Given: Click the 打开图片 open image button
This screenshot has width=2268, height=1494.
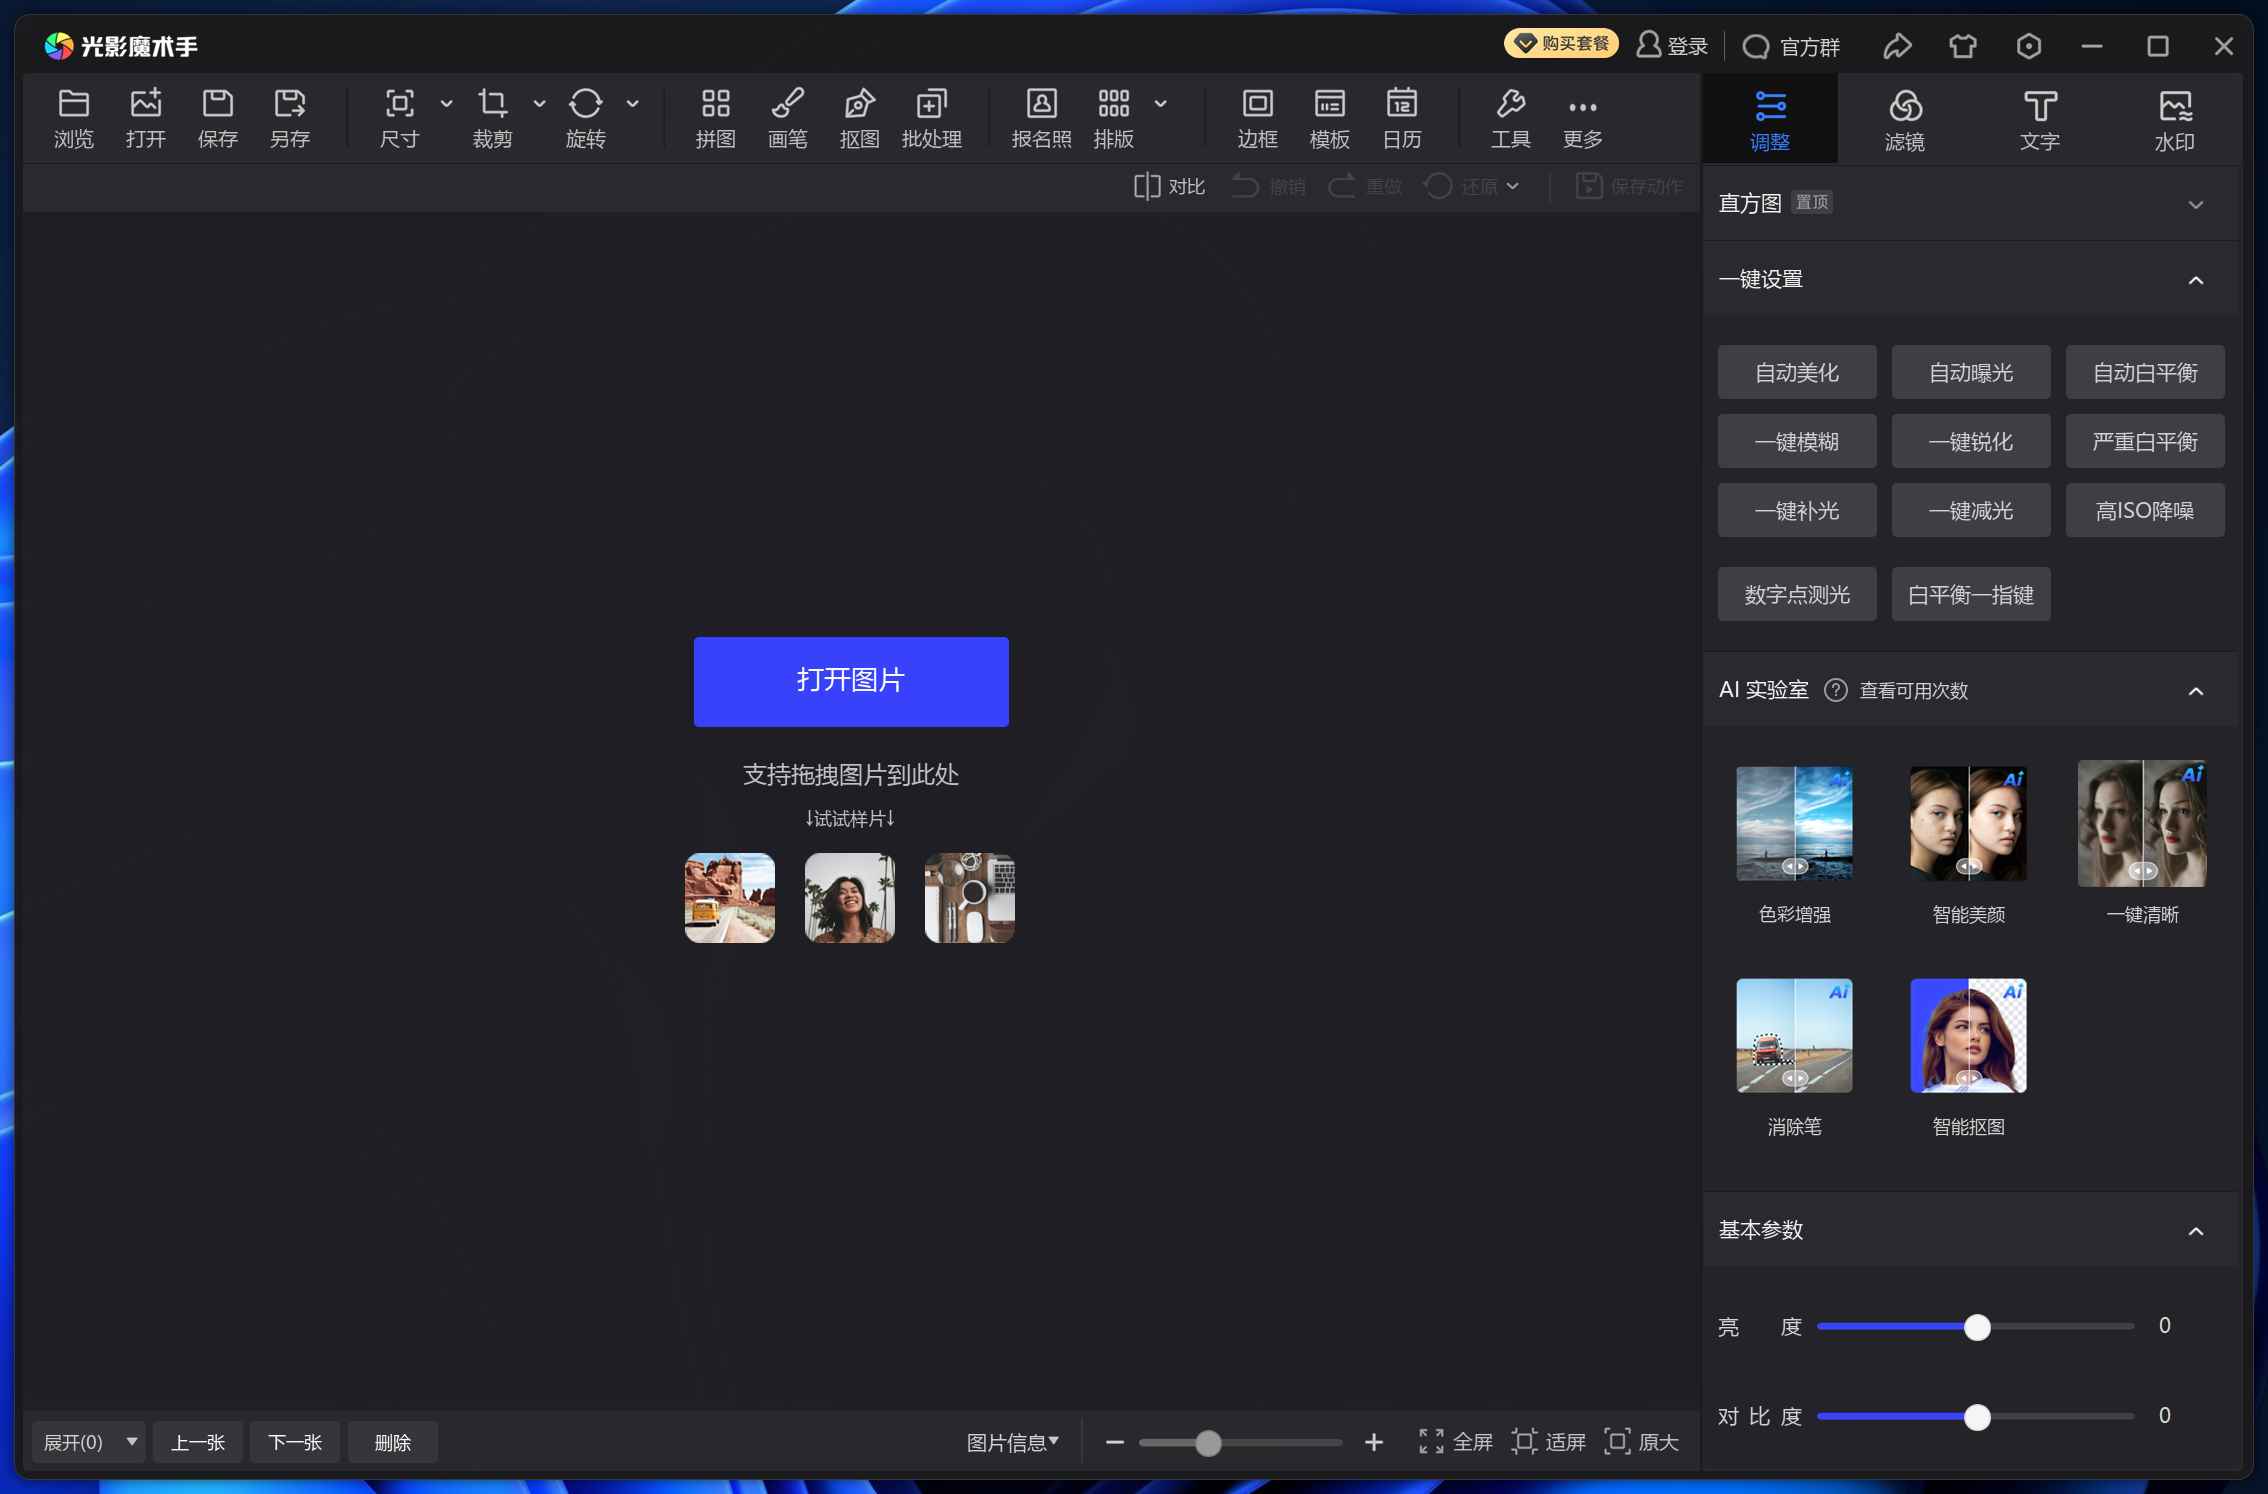Looking at the screenshot, I should [x=850, y=681].
